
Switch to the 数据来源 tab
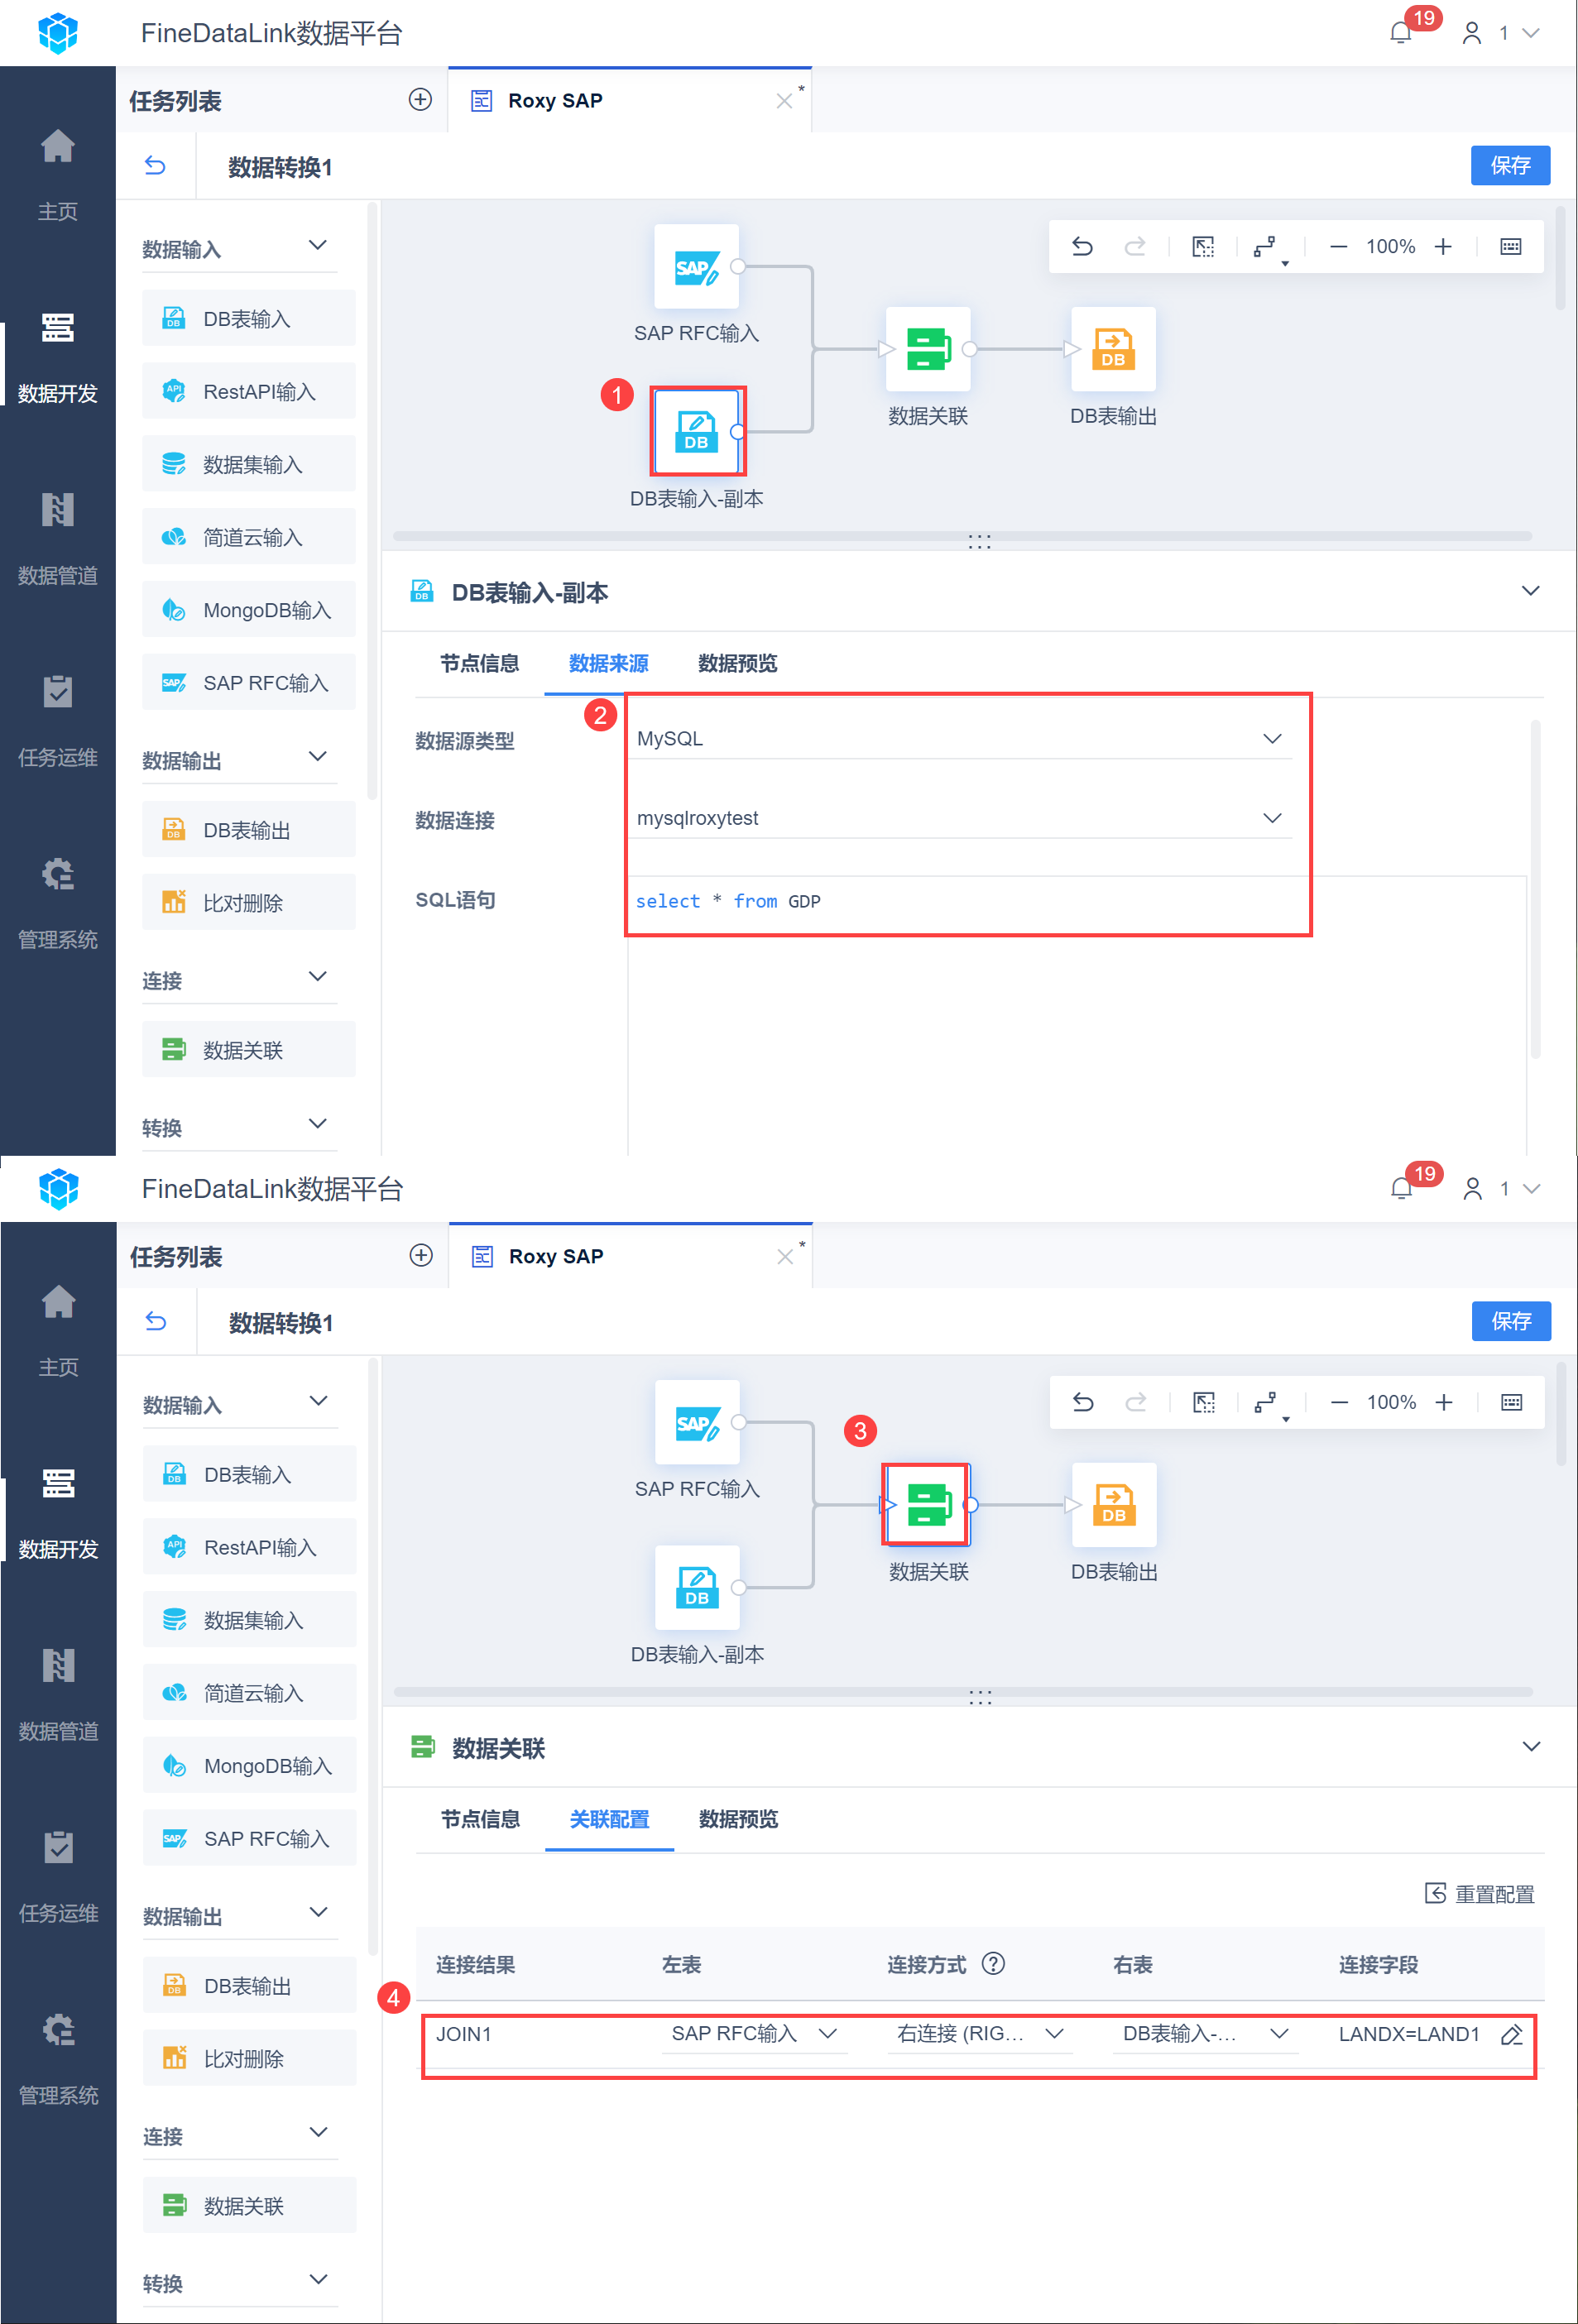608,663
